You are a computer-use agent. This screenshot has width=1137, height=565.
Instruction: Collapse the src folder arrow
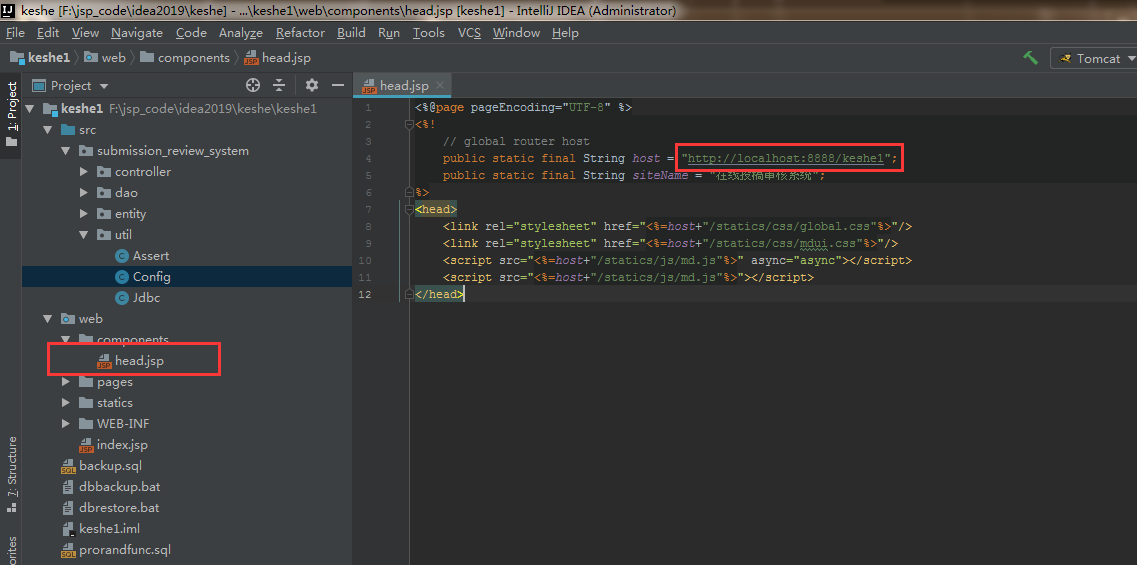click(48, 130)
